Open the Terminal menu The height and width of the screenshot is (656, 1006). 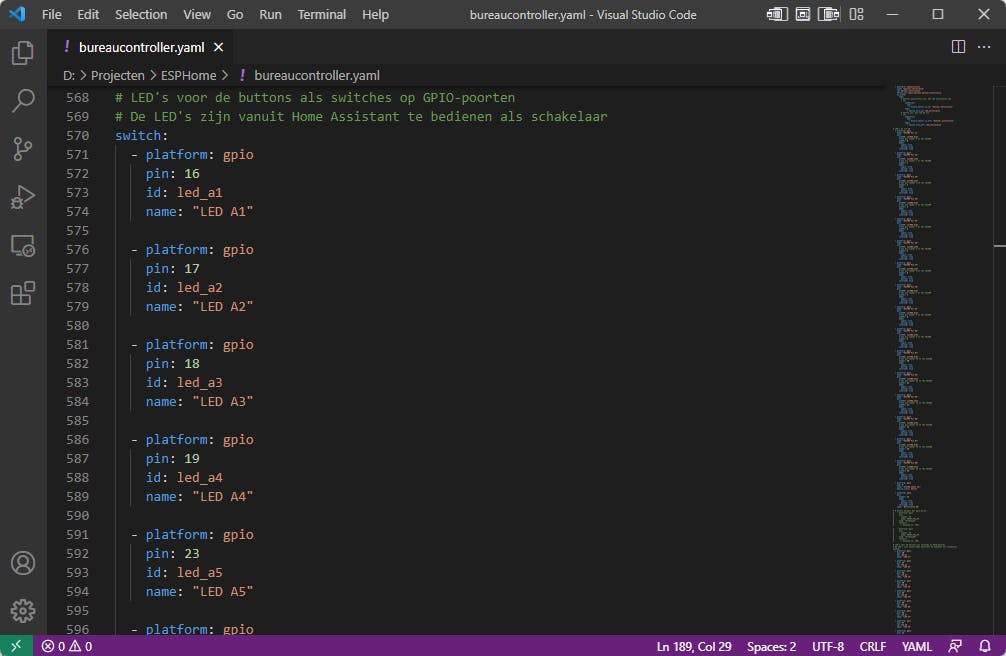[322, 15]
